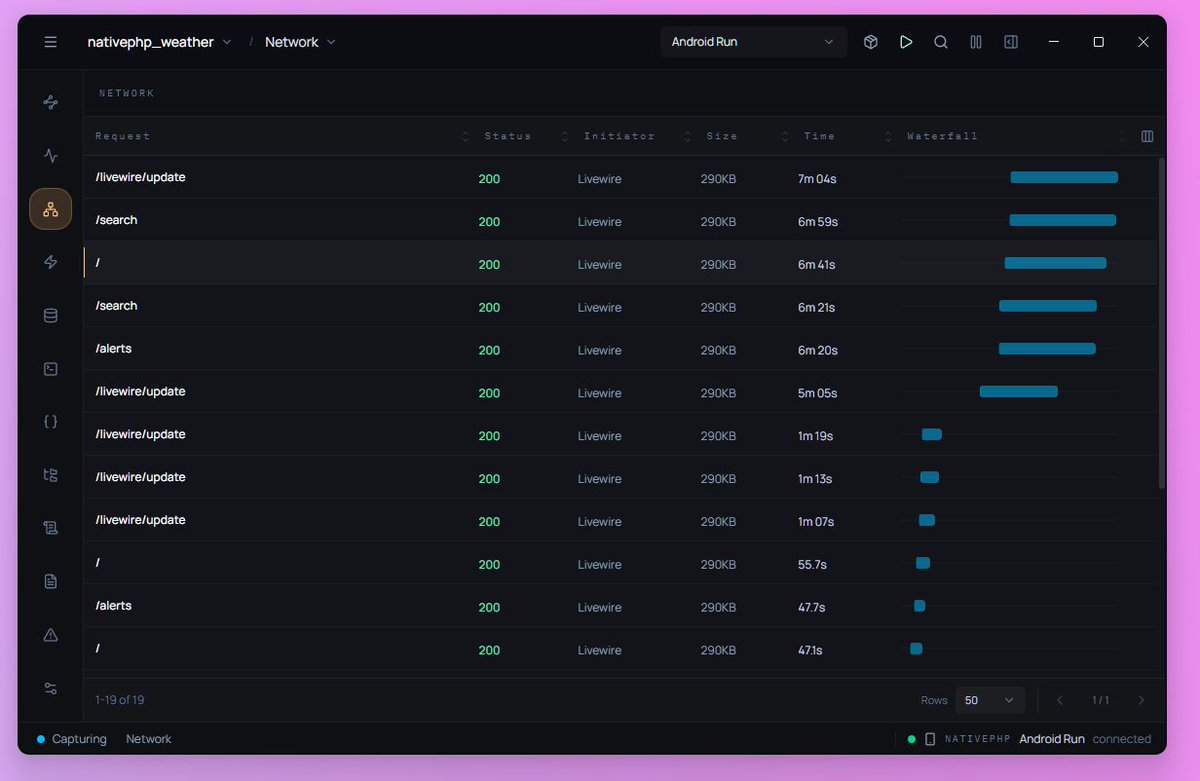This screenshot has width=1200, height=781.
Task: Open the database sidebar panel
Action: (50, 316)
